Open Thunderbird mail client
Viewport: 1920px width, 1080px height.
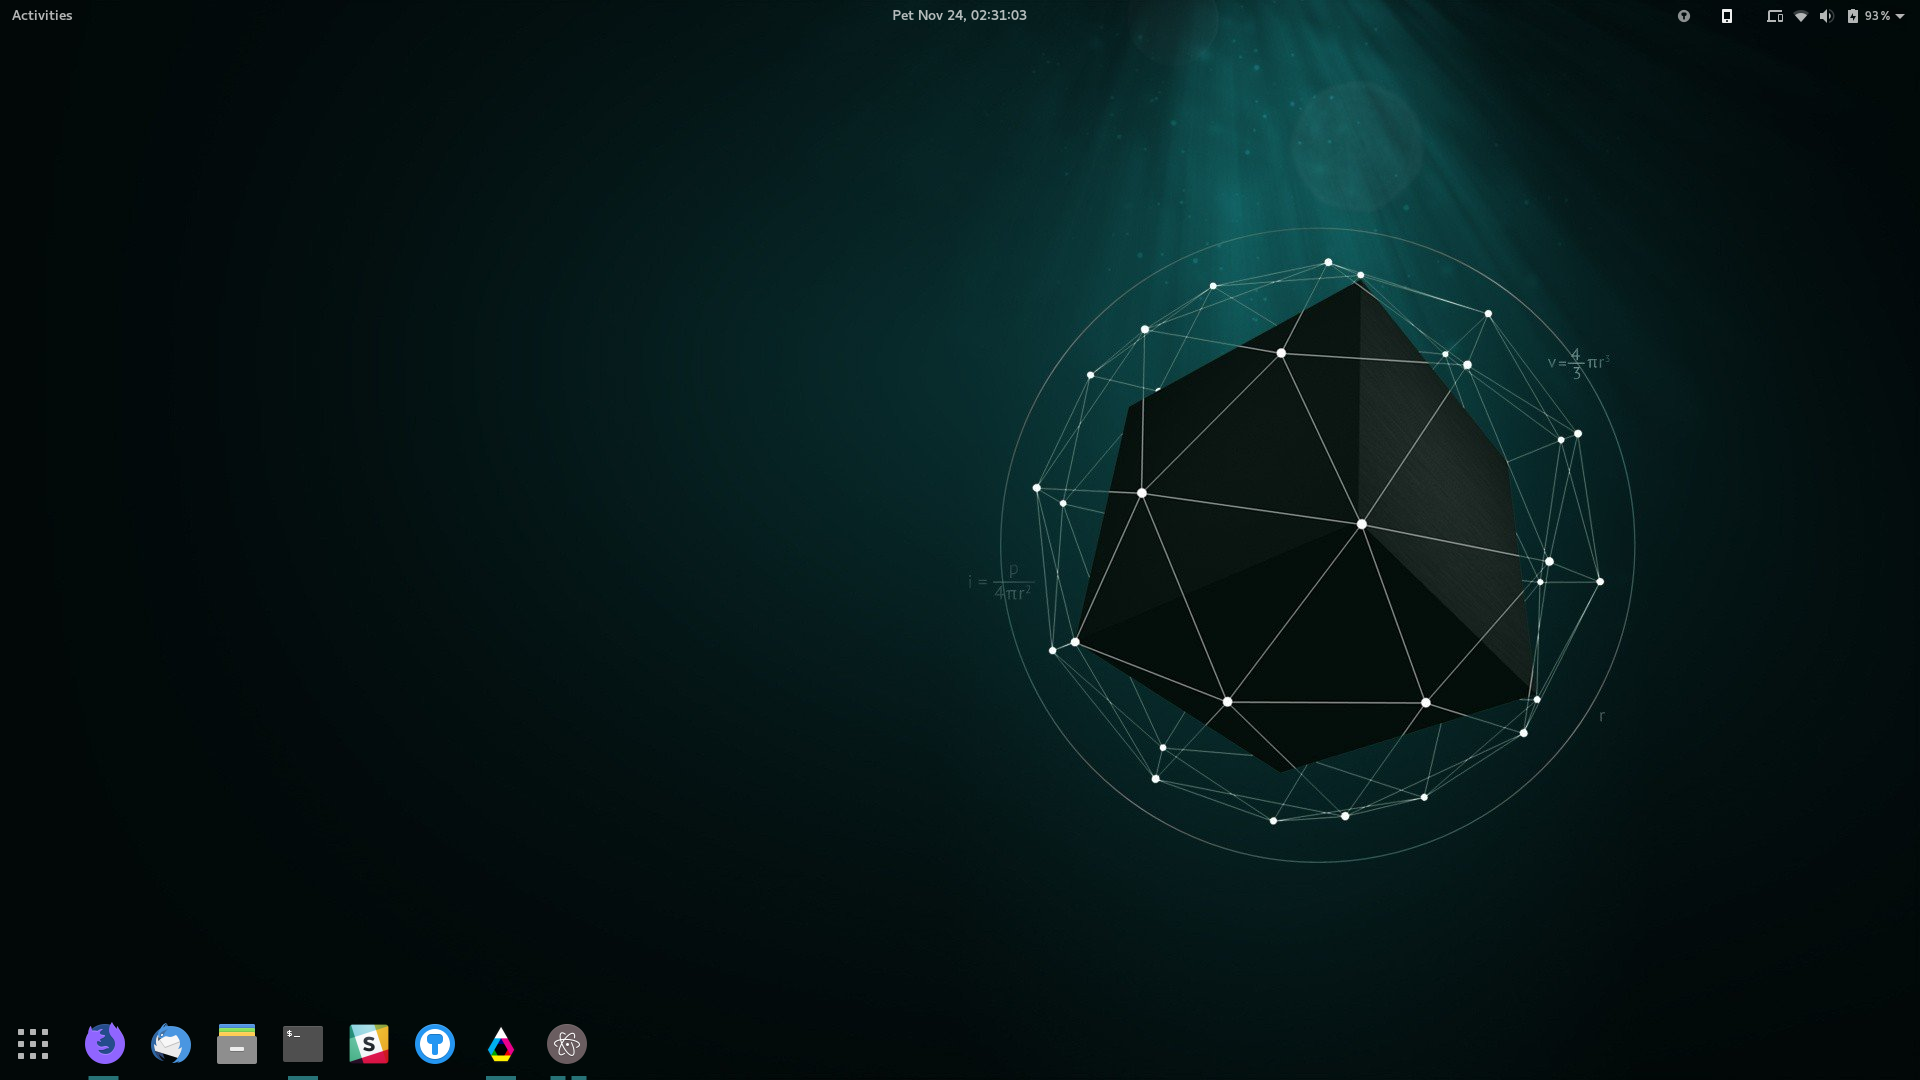click(171, 1044)
